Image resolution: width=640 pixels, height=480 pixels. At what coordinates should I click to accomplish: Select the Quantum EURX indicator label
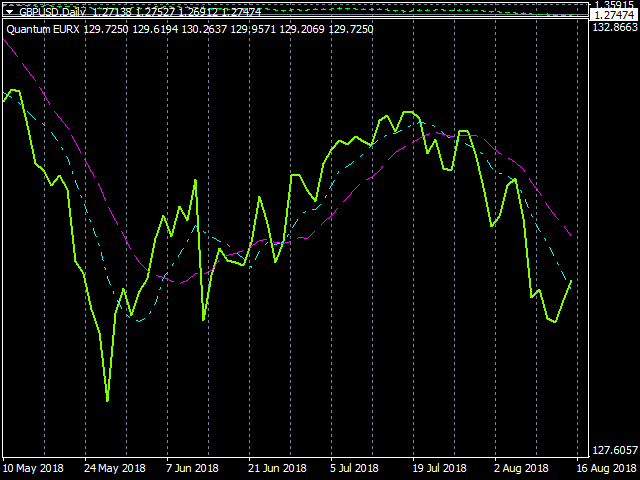coord(43,29)
